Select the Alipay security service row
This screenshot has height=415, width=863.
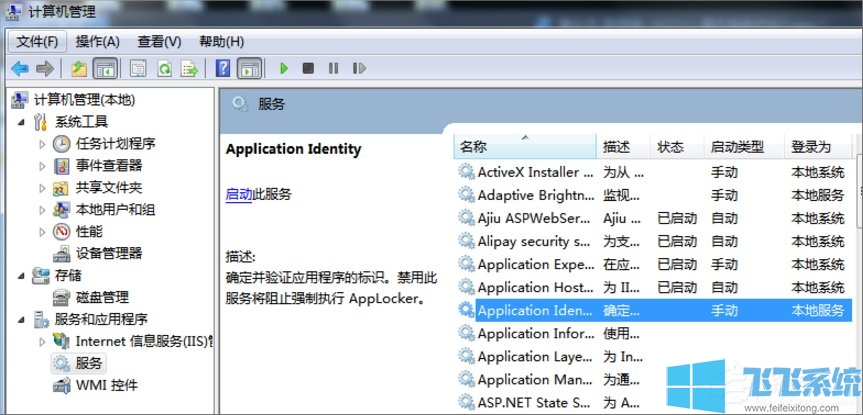(x=532, y=241)
